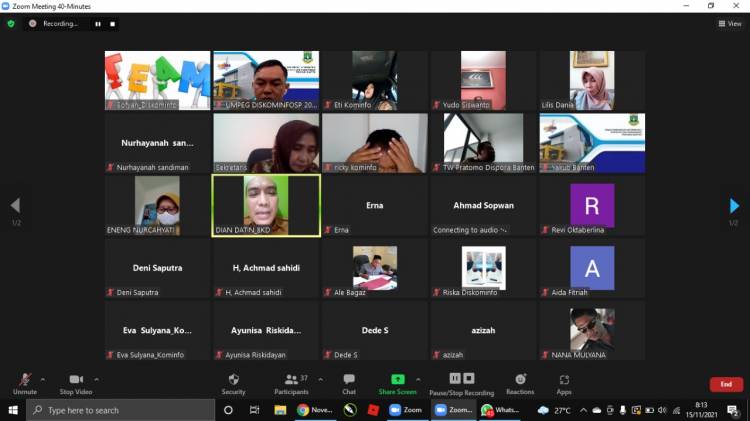This screenshot has width=750, height=421.
Task: Open Cortana circle on taskbar
Action: pyautogui.click(x=228, y=410)
